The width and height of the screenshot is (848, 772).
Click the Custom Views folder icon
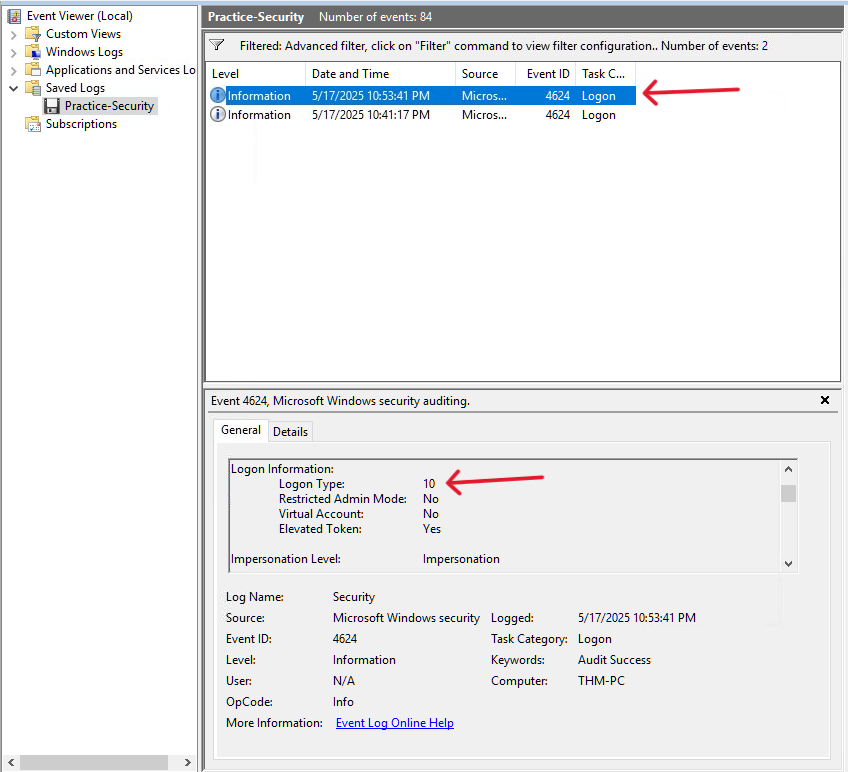33,34
